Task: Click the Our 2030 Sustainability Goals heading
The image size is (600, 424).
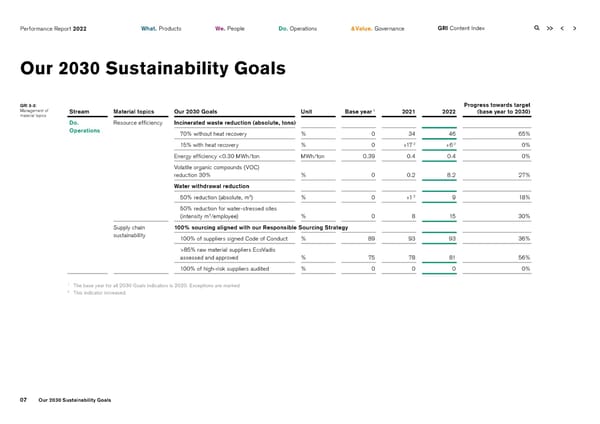Action: pos(153,68)
